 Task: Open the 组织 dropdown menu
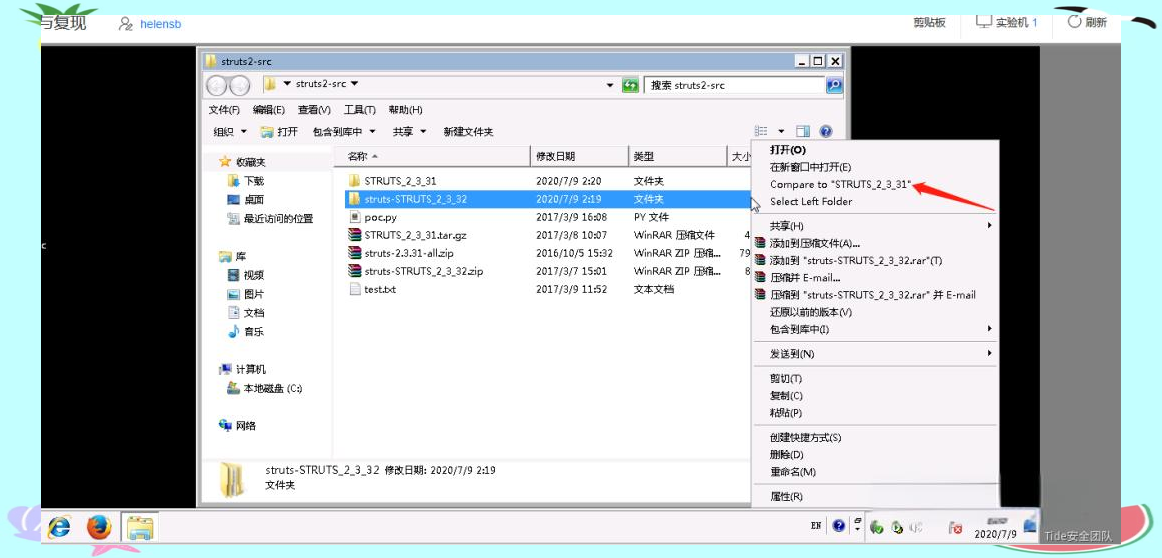[x=230, y=131]
